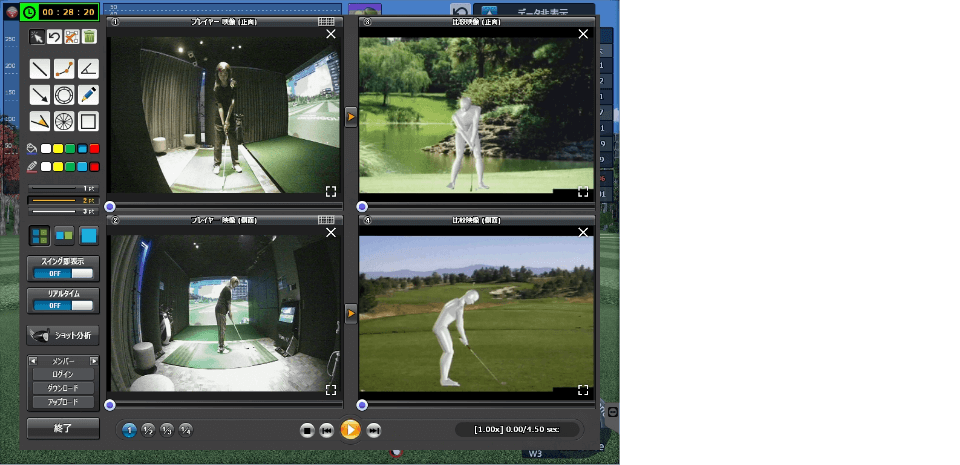Click the 終了 exit button

point(63,427)
